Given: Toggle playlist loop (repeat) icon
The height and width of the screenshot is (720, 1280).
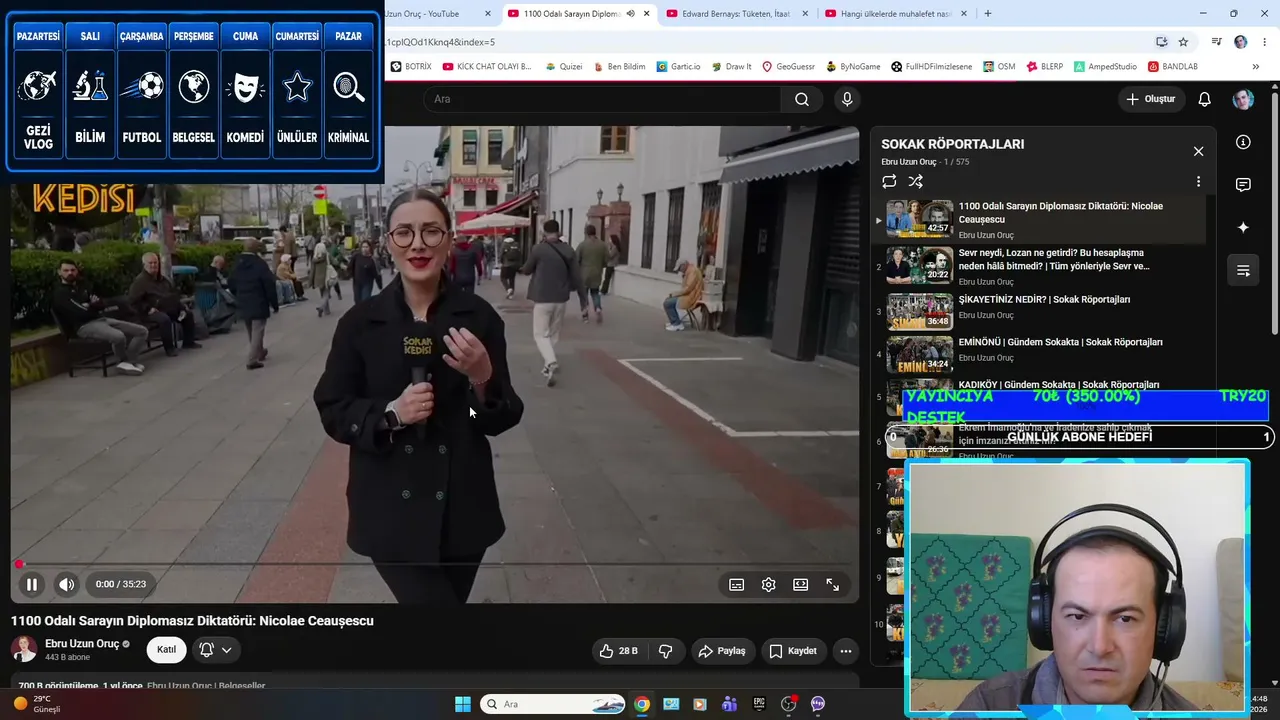Looking at the screenshot, I should 889,182.
